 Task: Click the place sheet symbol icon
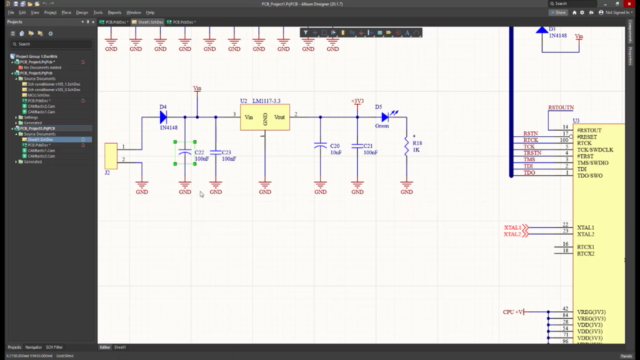(x=380, y=33)
